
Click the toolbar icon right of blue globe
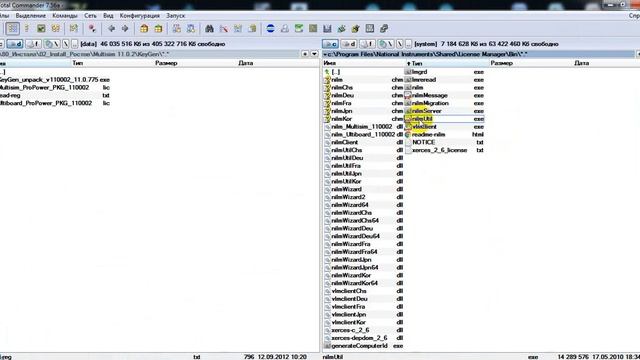(284, 29)
